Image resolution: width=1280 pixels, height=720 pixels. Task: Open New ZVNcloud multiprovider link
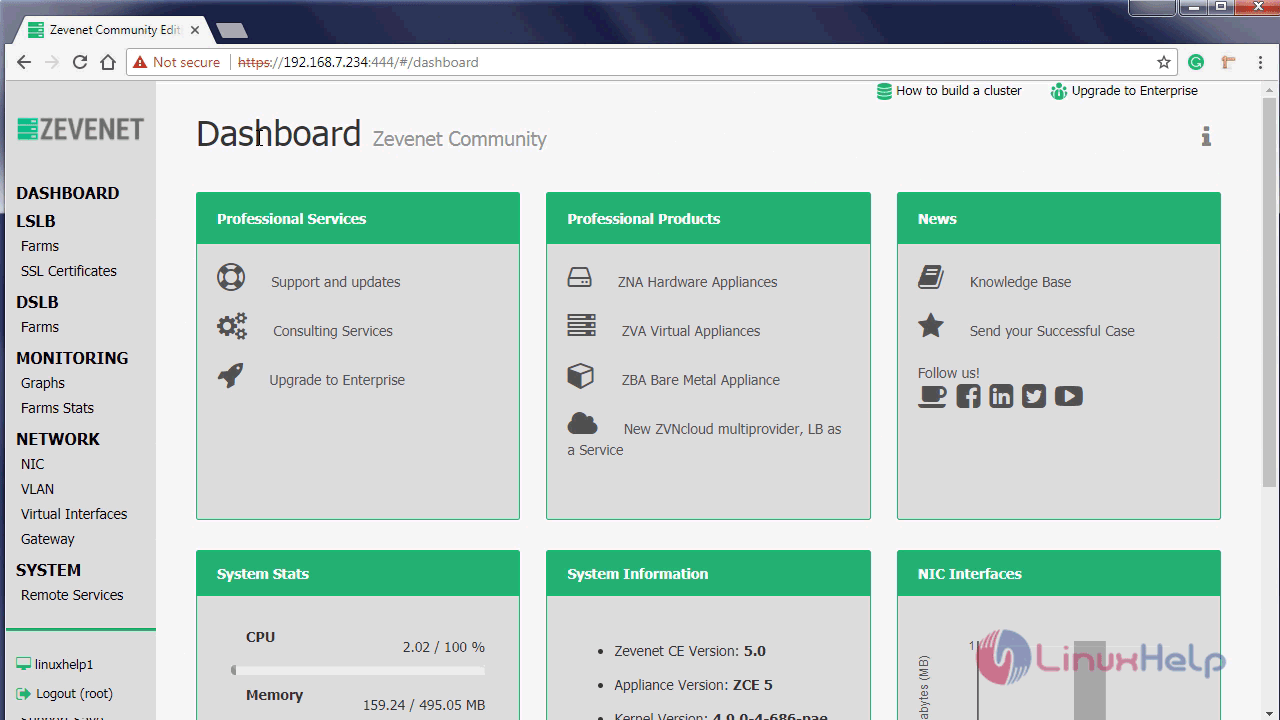[705, 439]
